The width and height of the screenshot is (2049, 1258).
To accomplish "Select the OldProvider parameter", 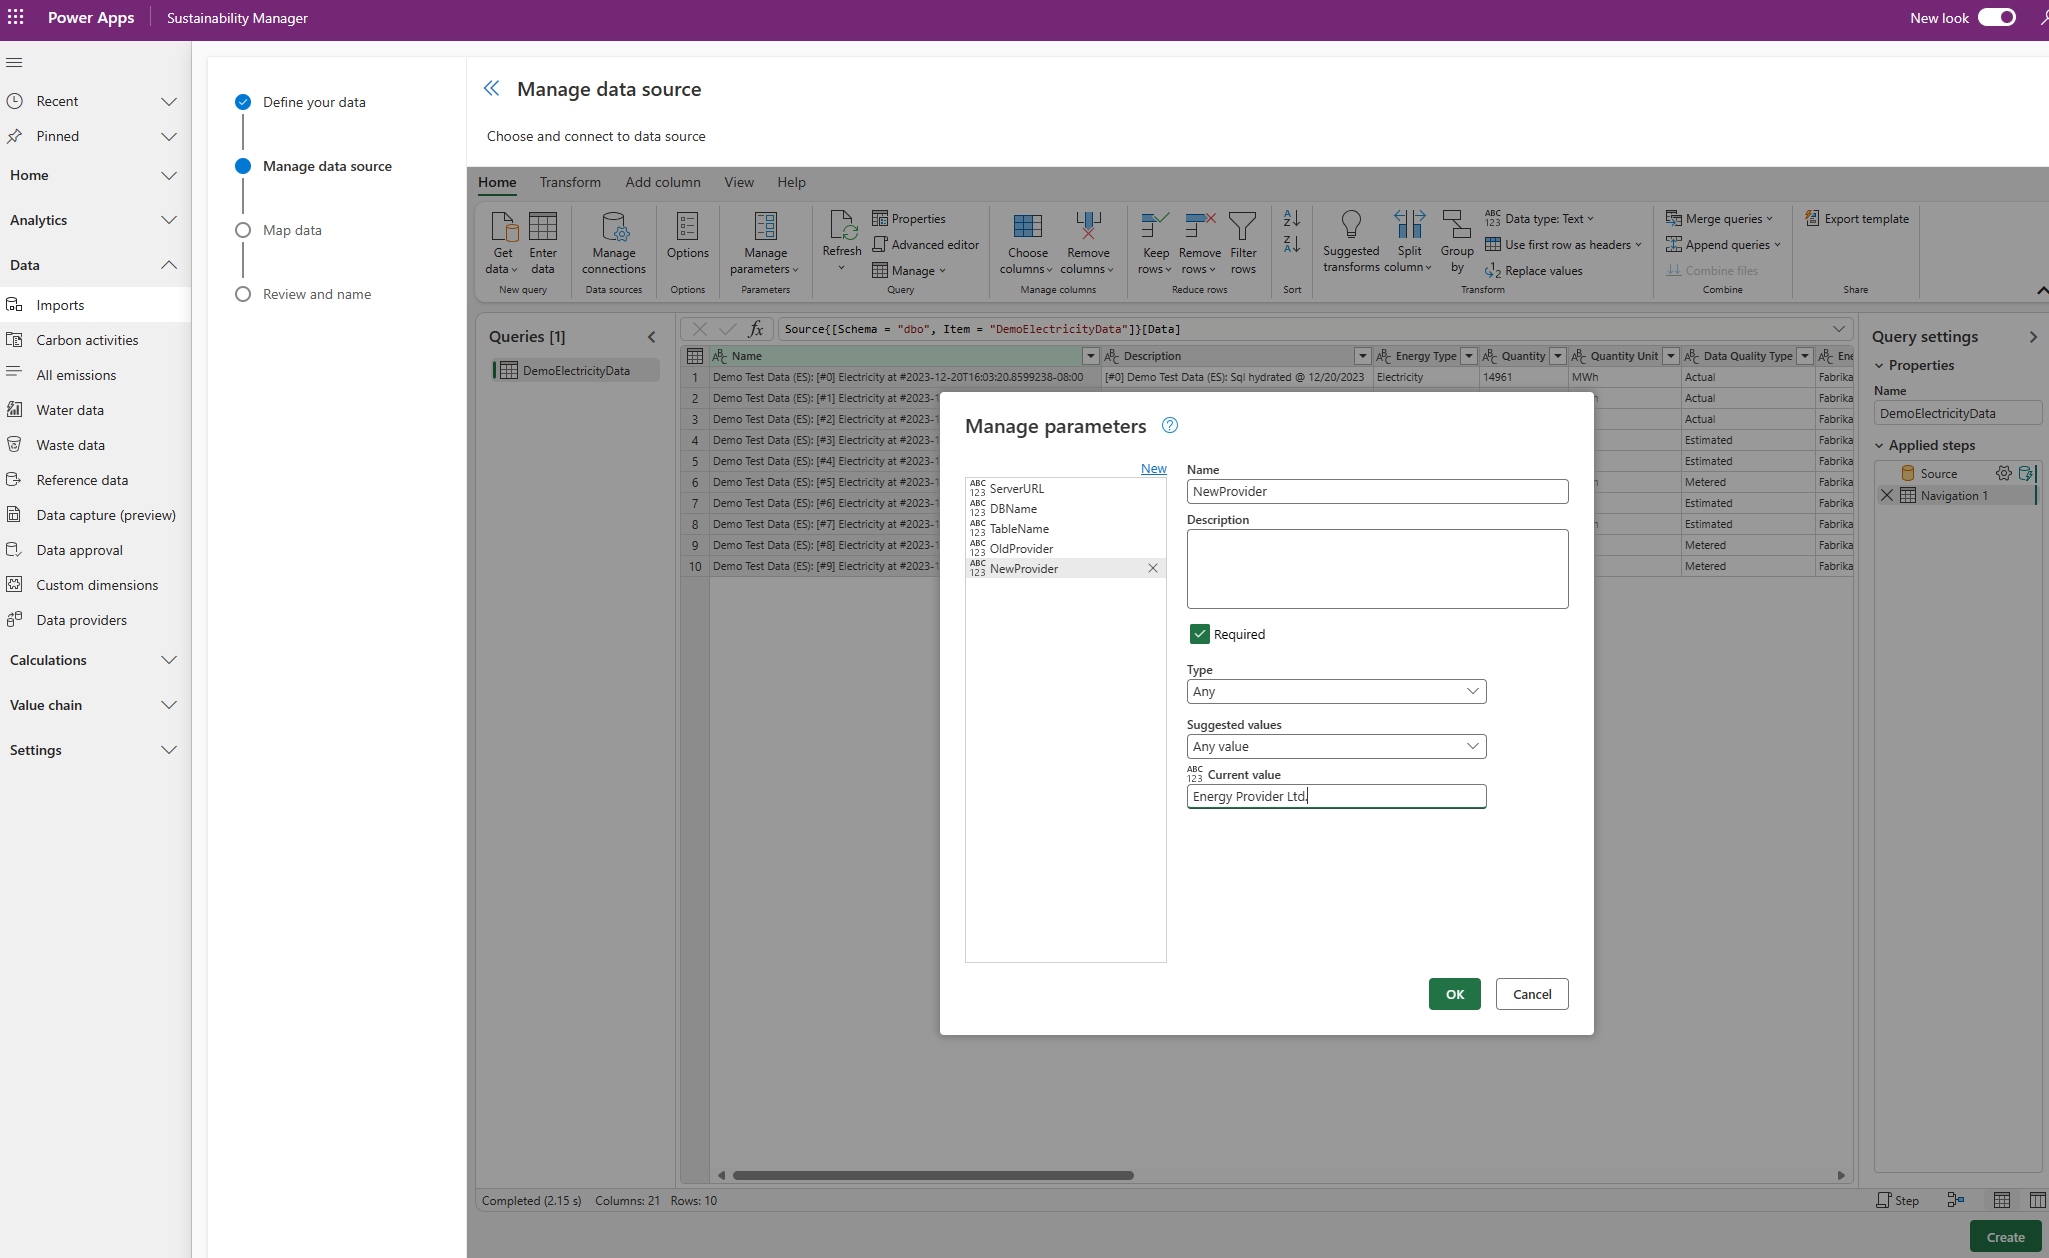I will pos(1065,548).
